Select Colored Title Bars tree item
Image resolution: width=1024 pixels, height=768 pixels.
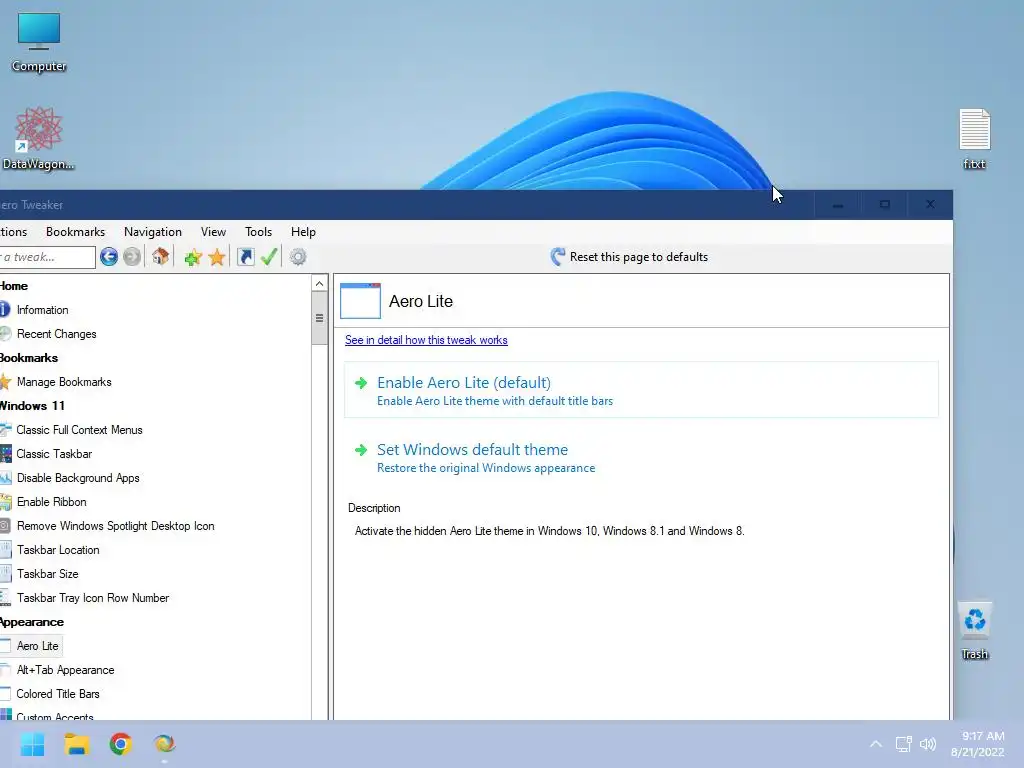(57, 694)
